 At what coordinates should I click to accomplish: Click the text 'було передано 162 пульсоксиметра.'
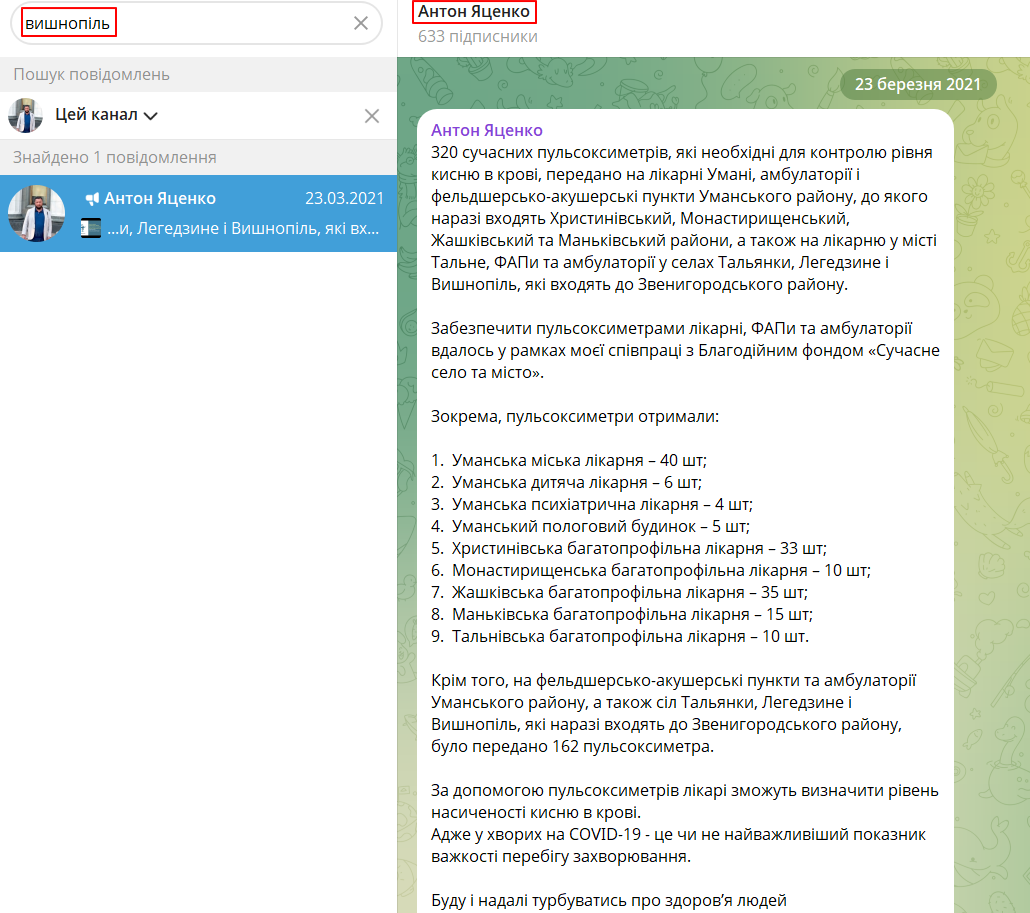coord(572,747)
